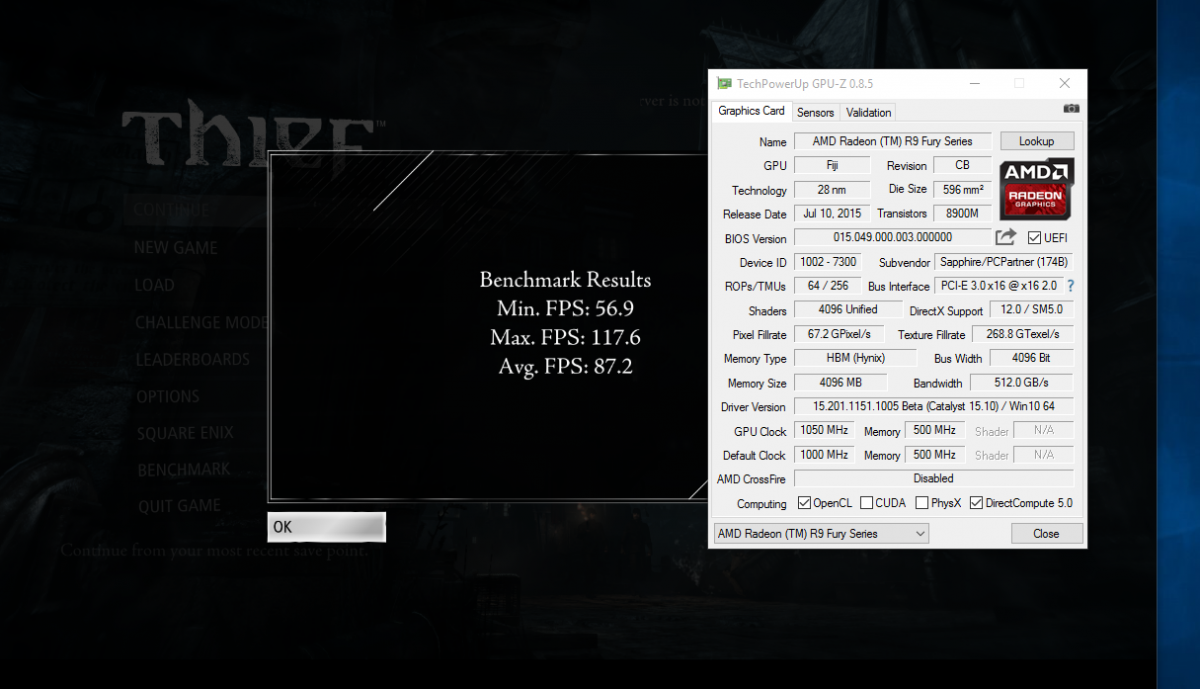Toggle the DirectCompute 5.0 checkbox
Screen dimensions: 1200x689
tap(976, 503)
